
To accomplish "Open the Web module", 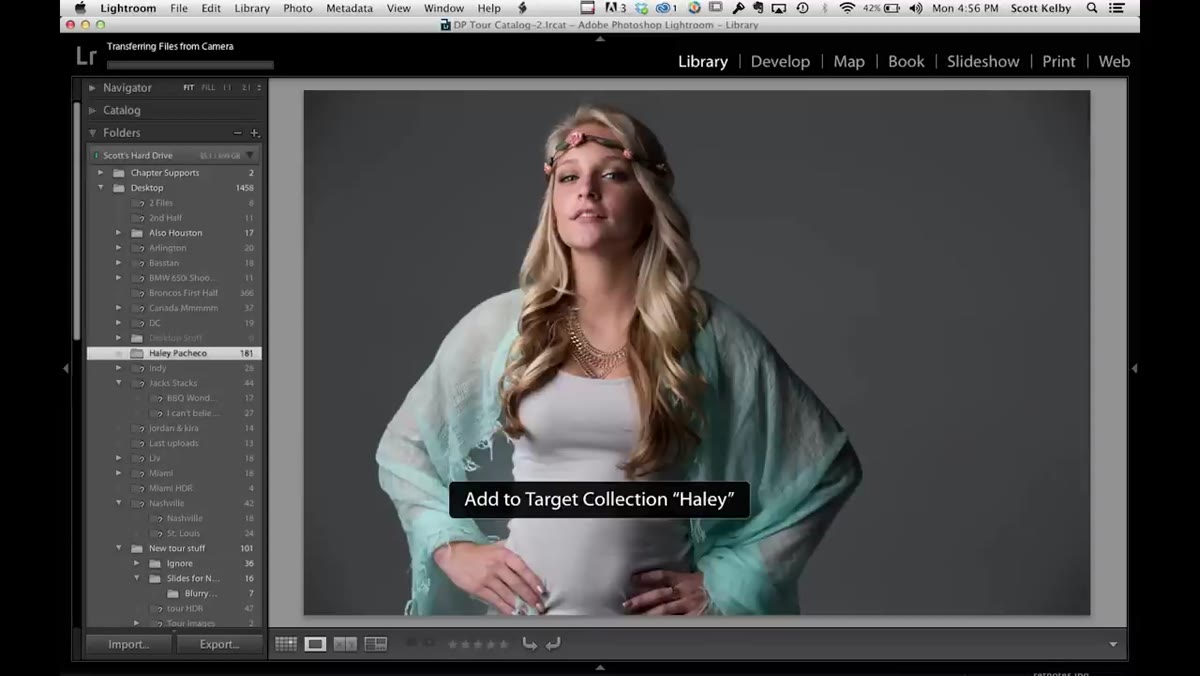I will [1114, 61].
